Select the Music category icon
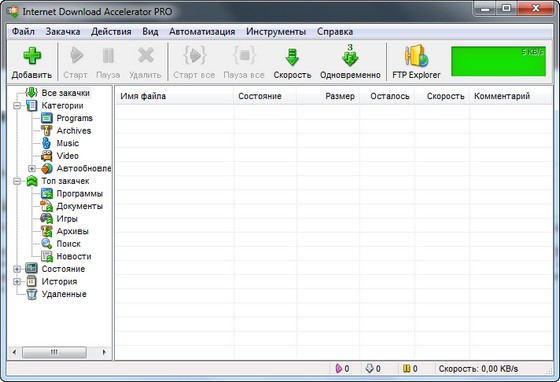Image resolution: width=560 pixels, height=382 pixels. pos(46,143)
